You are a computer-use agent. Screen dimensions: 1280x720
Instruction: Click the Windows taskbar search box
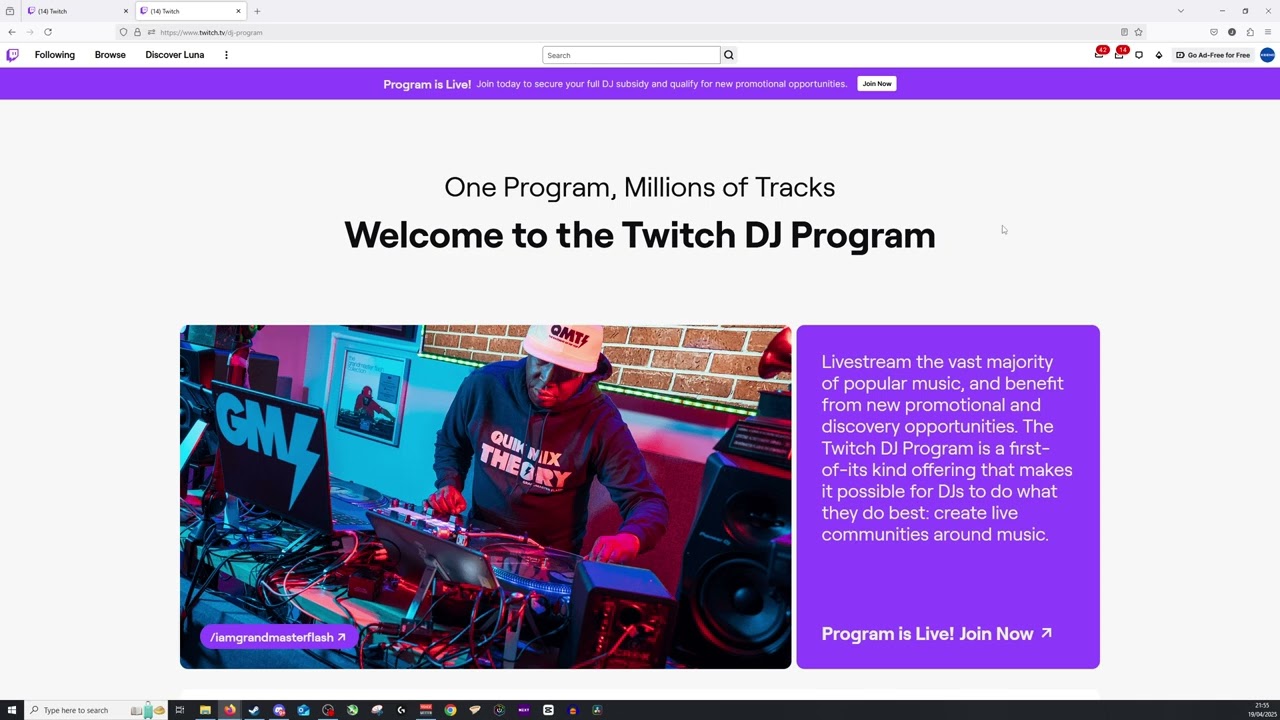(x=97, y=710)
